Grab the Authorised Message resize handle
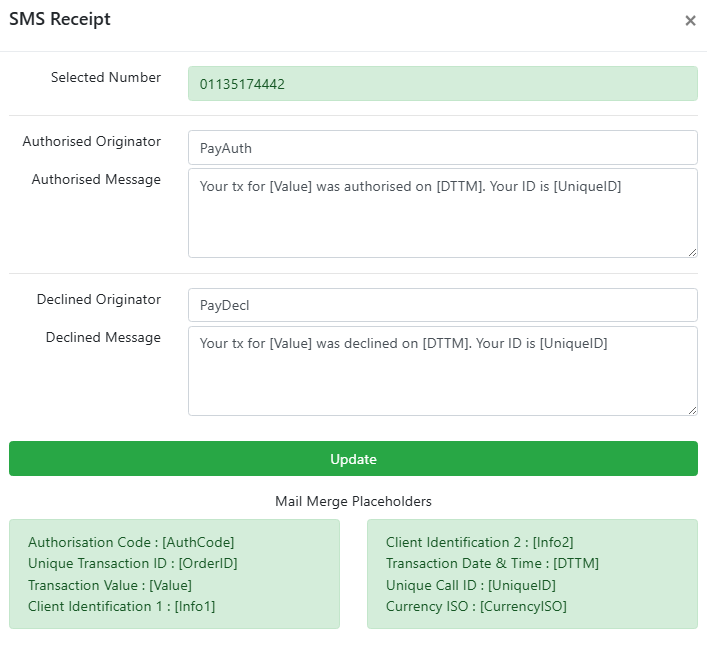 click(691, 251)
